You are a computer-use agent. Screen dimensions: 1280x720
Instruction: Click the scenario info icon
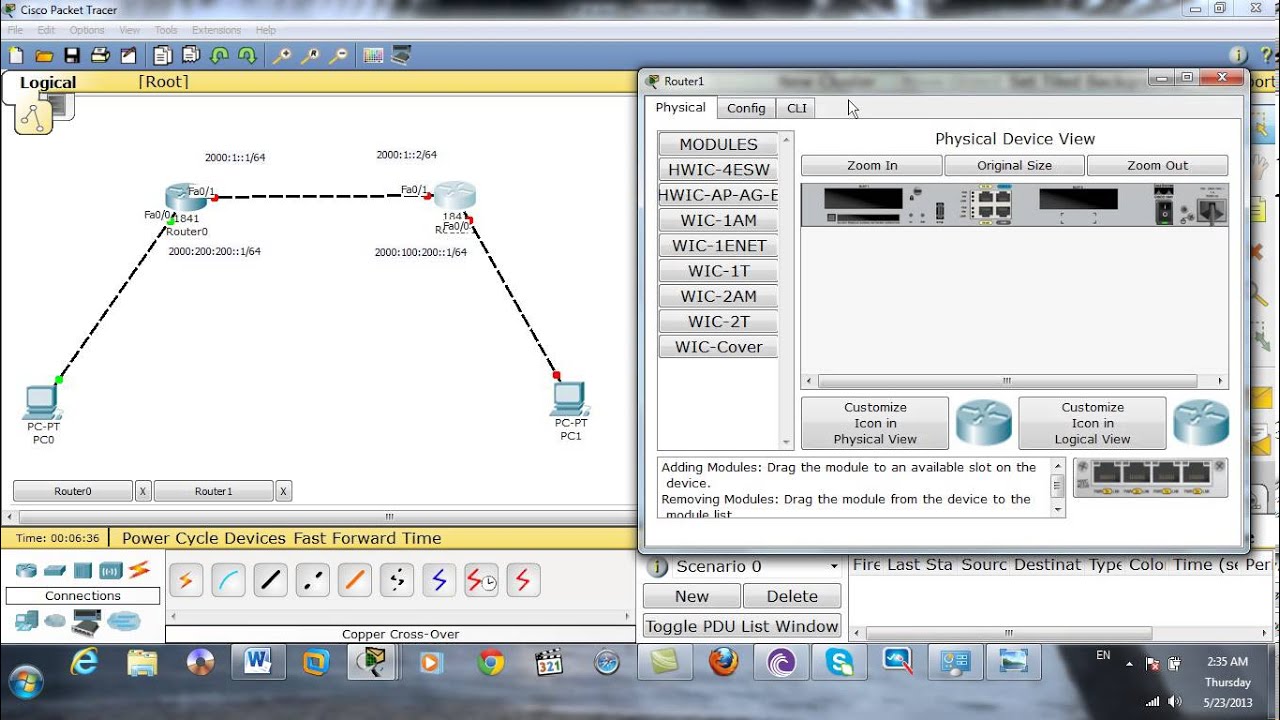pyautogui.click(x=657, y=567)
